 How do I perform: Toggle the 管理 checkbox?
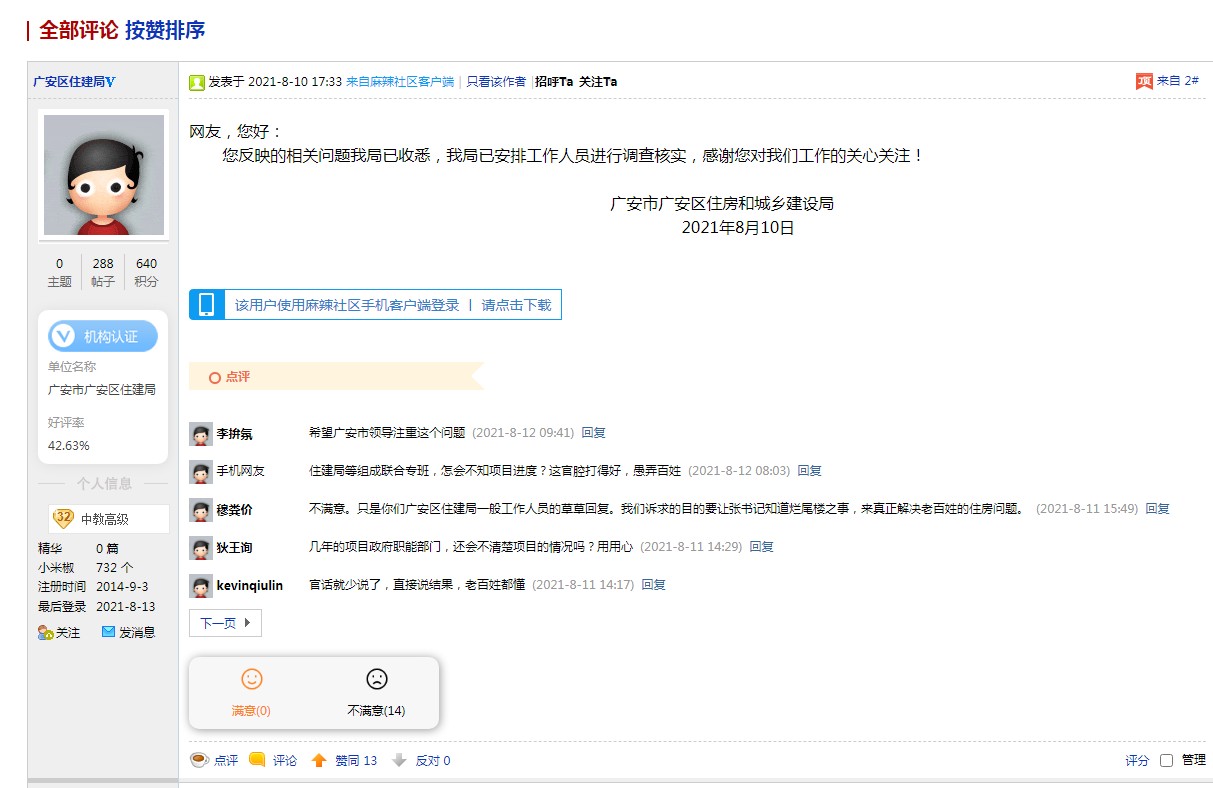1166,761
